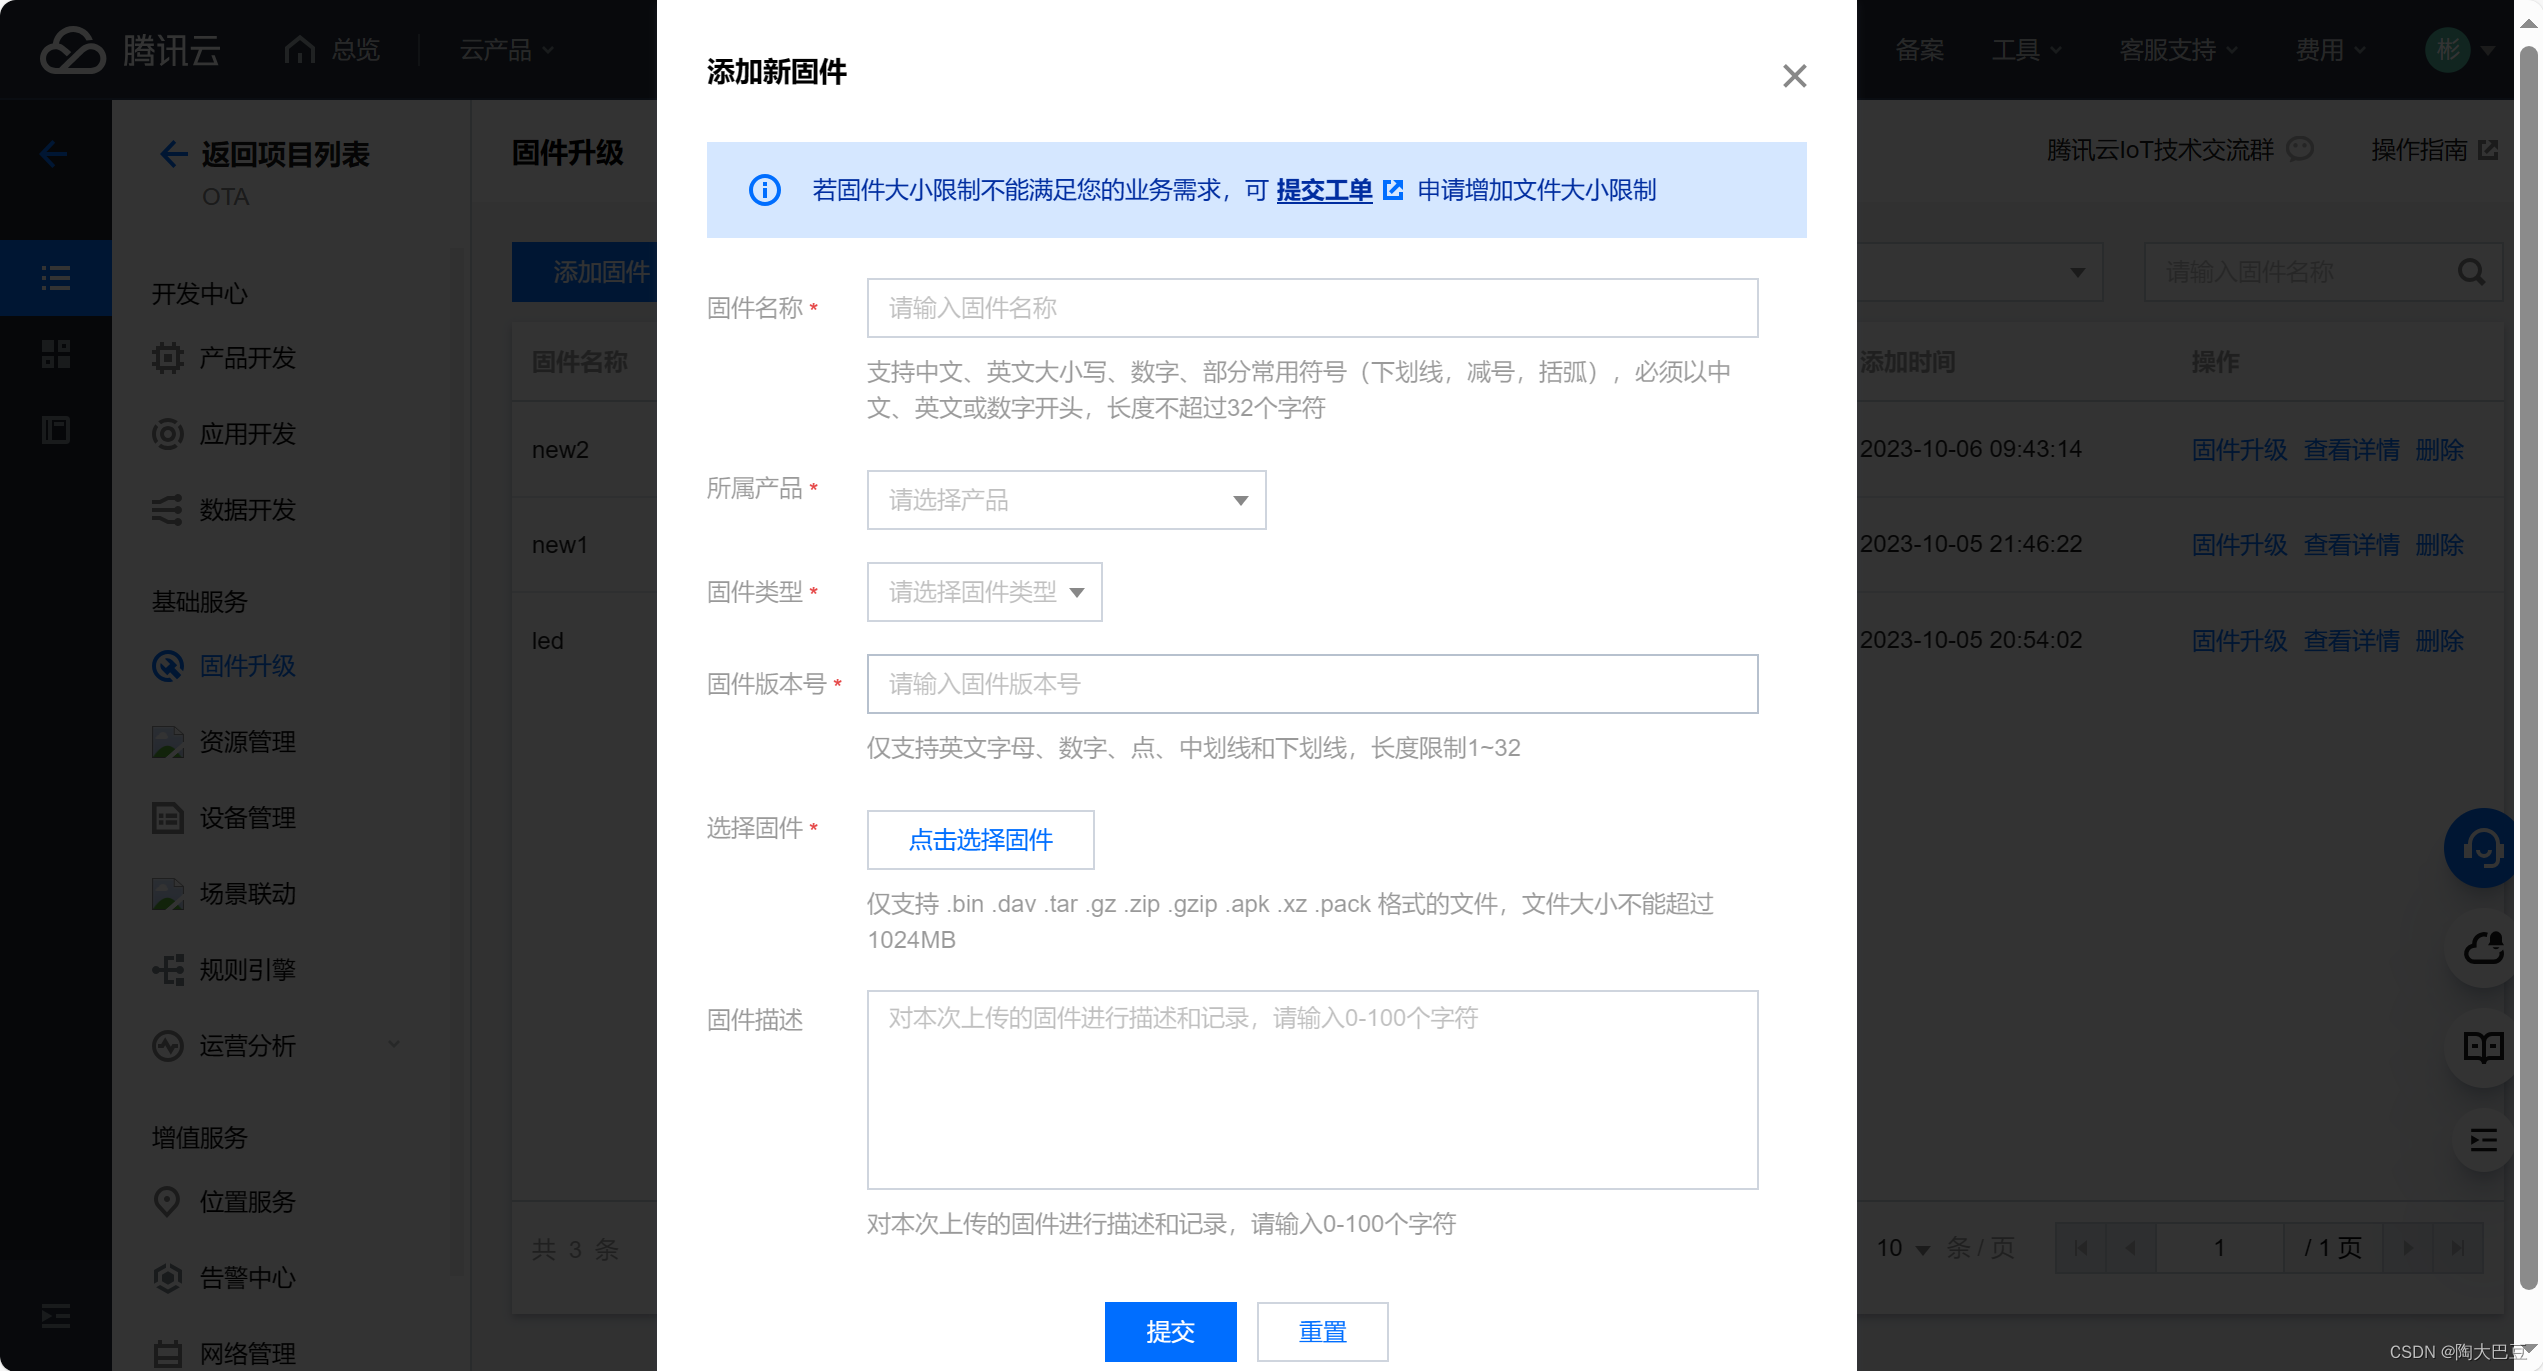
Task: Close the 添加新固件 dialog
Action: coord(1794,76)
